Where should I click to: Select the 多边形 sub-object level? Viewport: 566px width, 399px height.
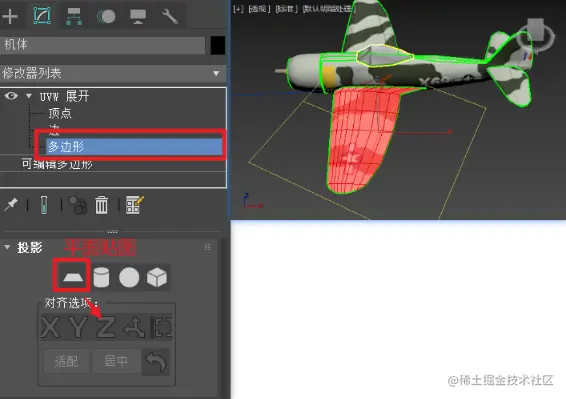134,147
